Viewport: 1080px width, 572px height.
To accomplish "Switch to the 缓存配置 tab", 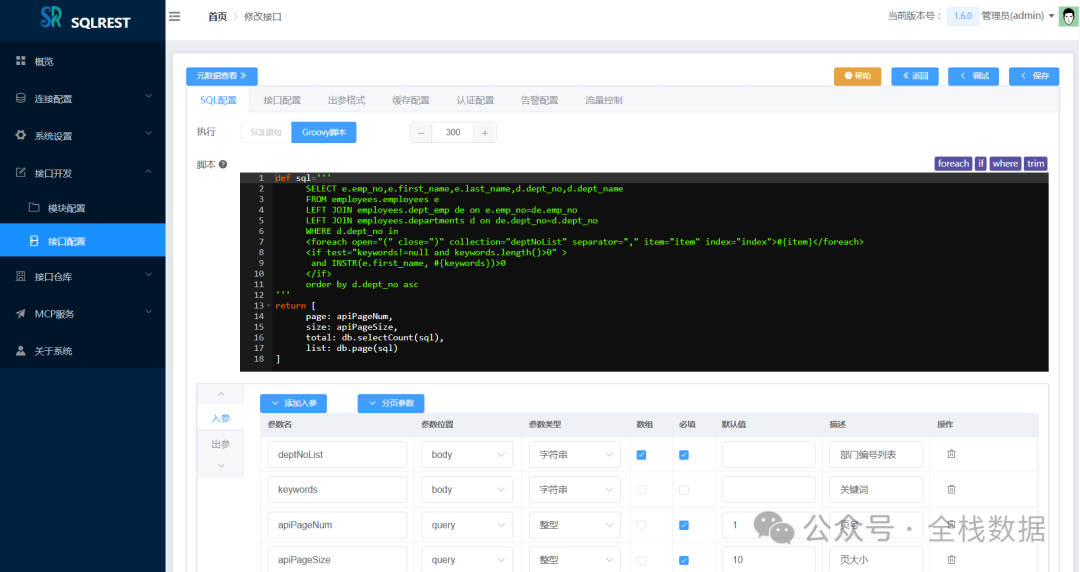I will [410, 100].
